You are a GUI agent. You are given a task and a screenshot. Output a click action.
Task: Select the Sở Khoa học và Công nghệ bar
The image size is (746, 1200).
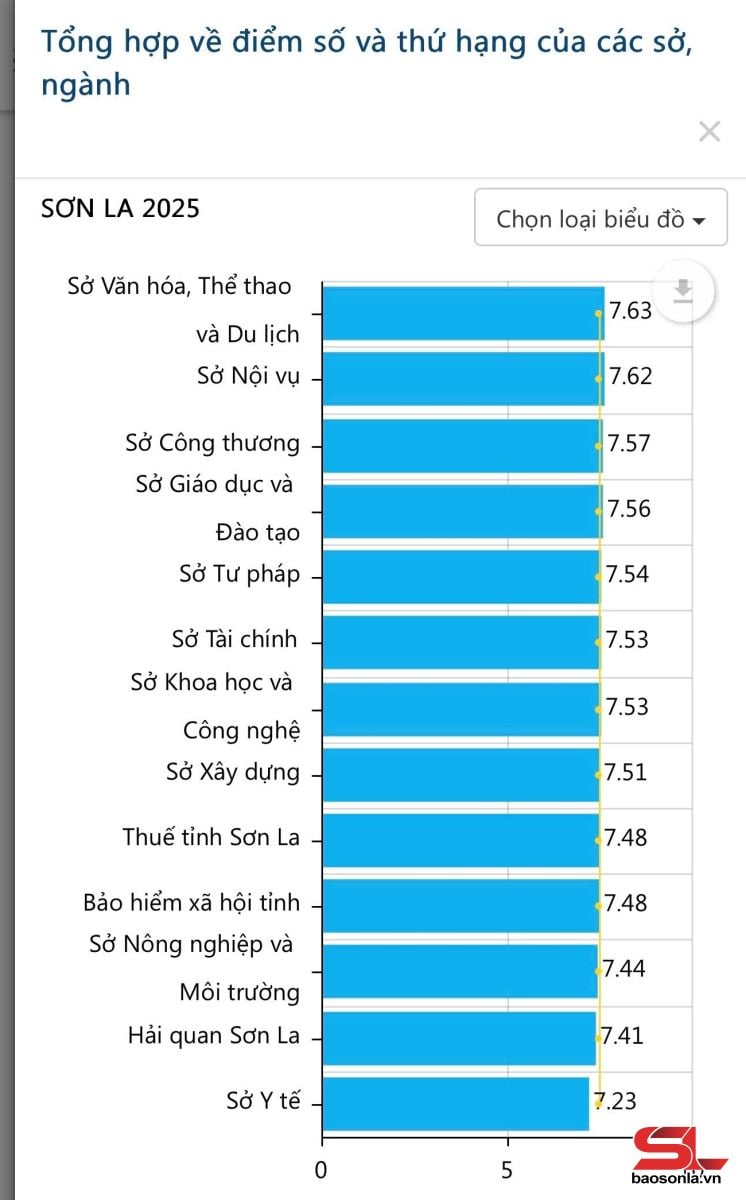tap(461, 708)
